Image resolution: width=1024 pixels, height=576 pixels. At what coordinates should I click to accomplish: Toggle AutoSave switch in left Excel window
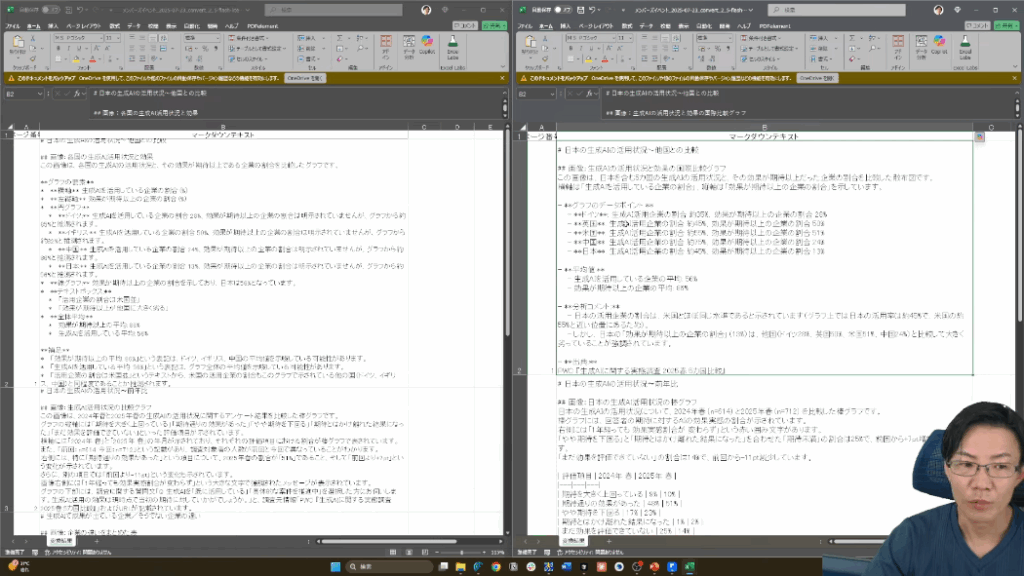pos(50,10)
